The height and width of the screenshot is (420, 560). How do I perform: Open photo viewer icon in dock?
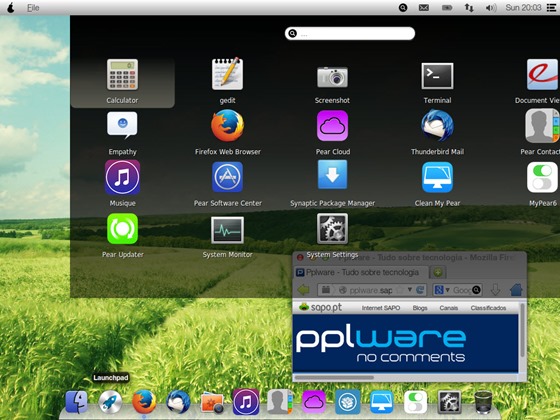(212, 403)
